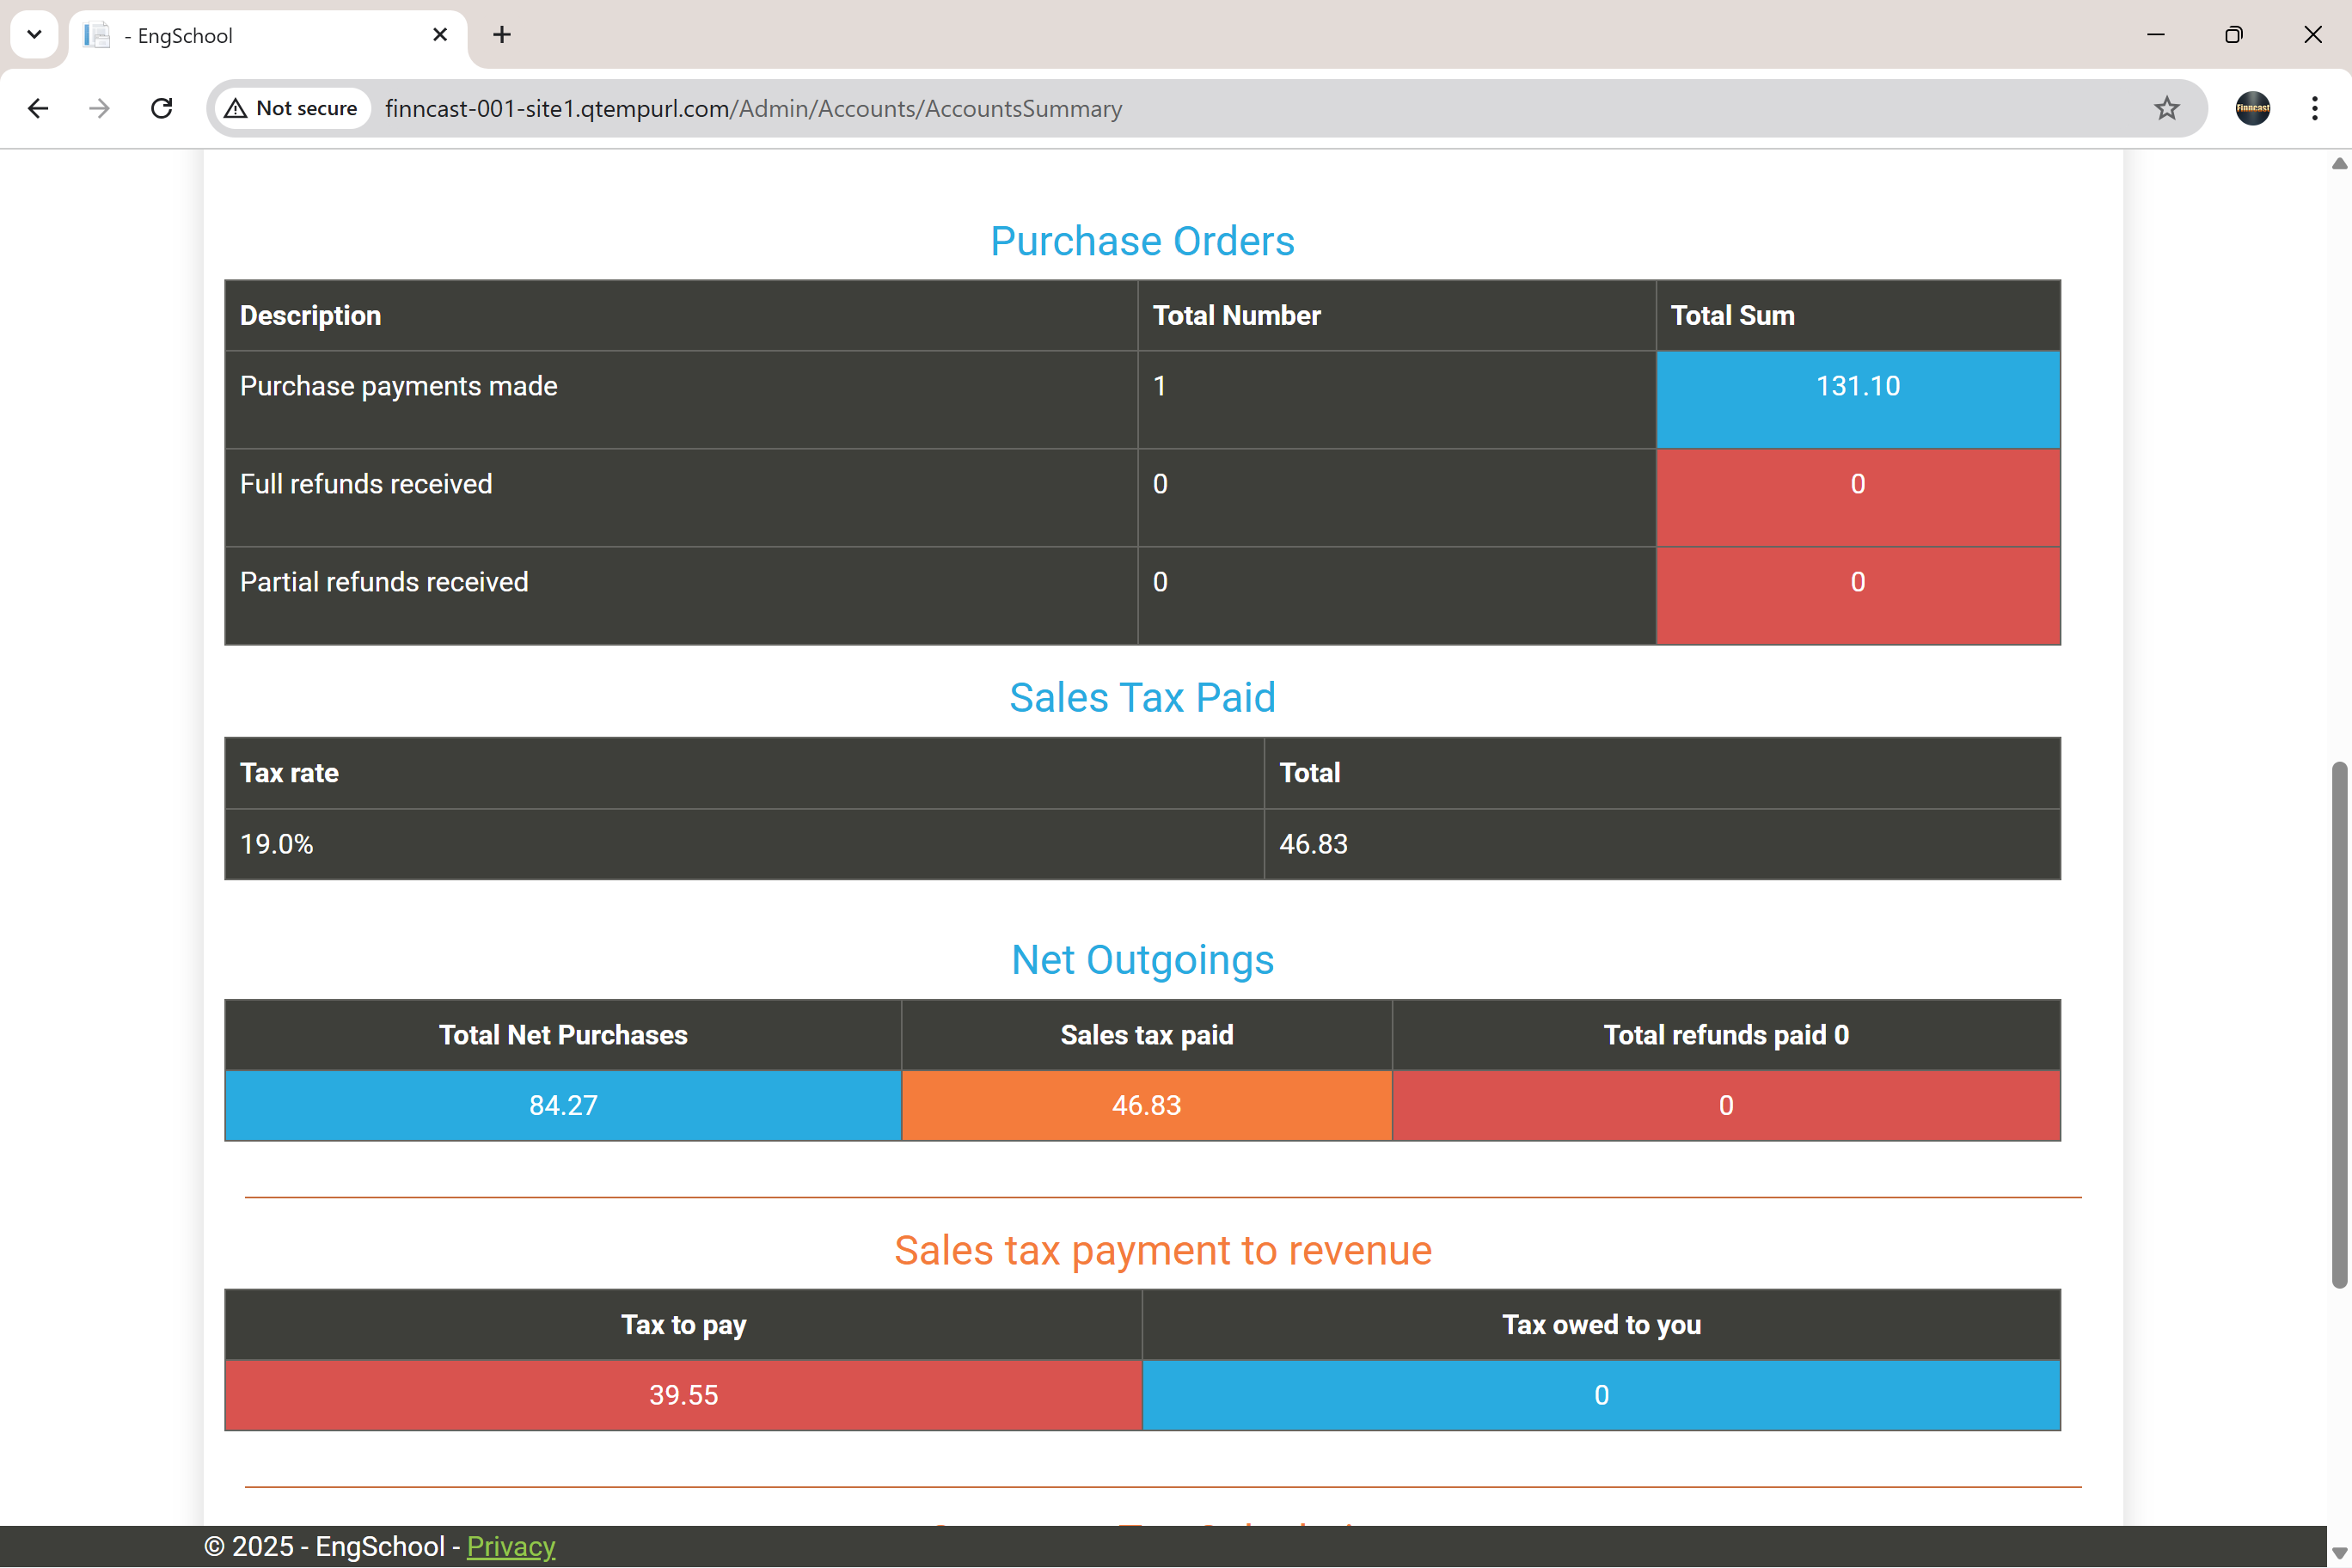2352x1568 pixels.
Task: Click the red Tax to pay 39.55 cell
Action: coord(683,1395)
